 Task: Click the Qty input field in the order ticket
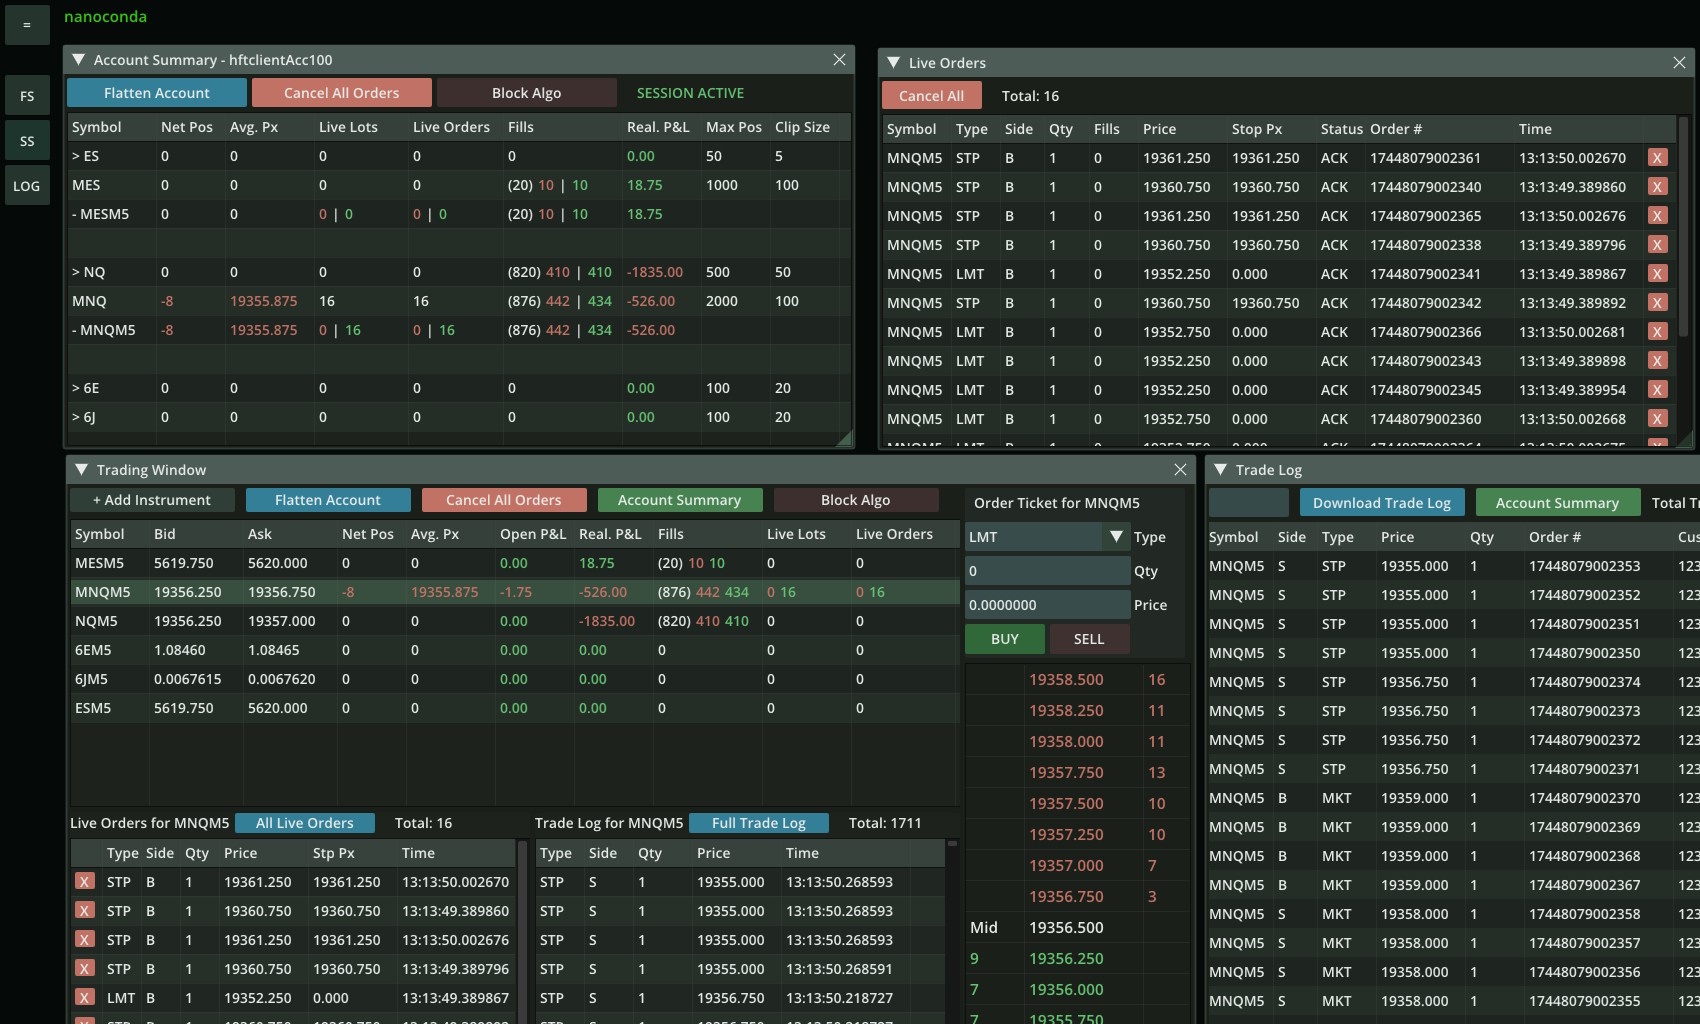[1045, 570]
